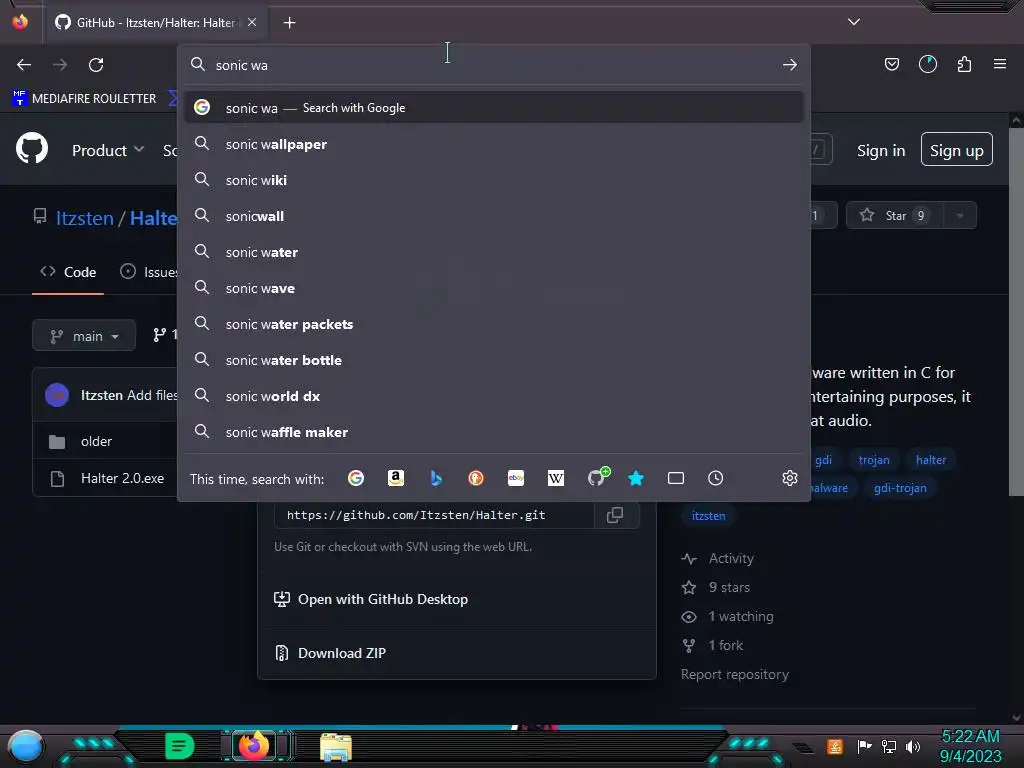Search this time with Bing icon
This screenshot has width=1024, height=768.
pos(436,478)
